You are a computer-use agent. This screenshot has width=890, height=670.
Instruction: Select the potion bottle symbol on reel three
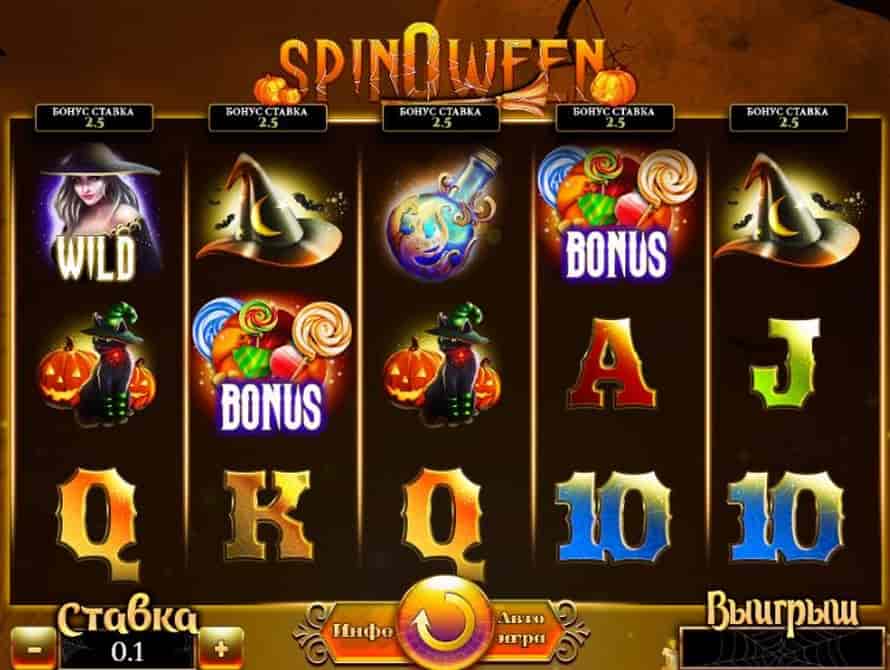(x=440, y=216)
